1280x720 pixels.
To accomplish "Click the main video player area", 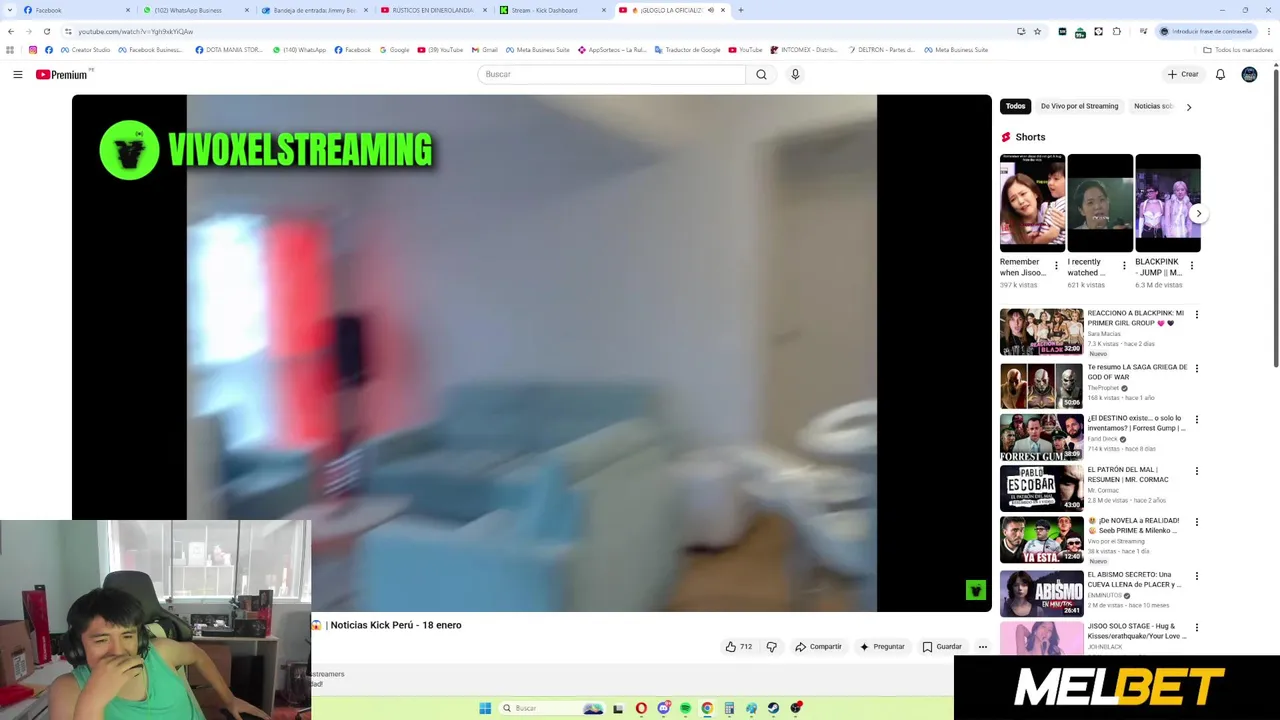I will (x=531, y=353).
